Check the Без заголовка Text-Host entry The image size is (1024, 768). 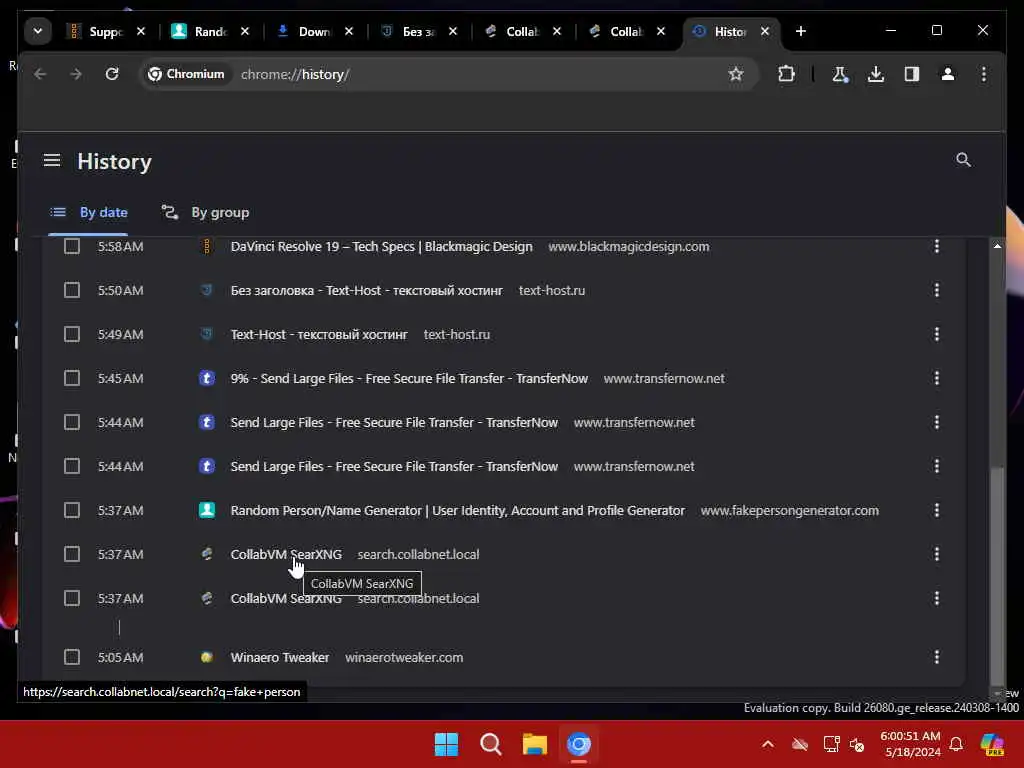72,291
